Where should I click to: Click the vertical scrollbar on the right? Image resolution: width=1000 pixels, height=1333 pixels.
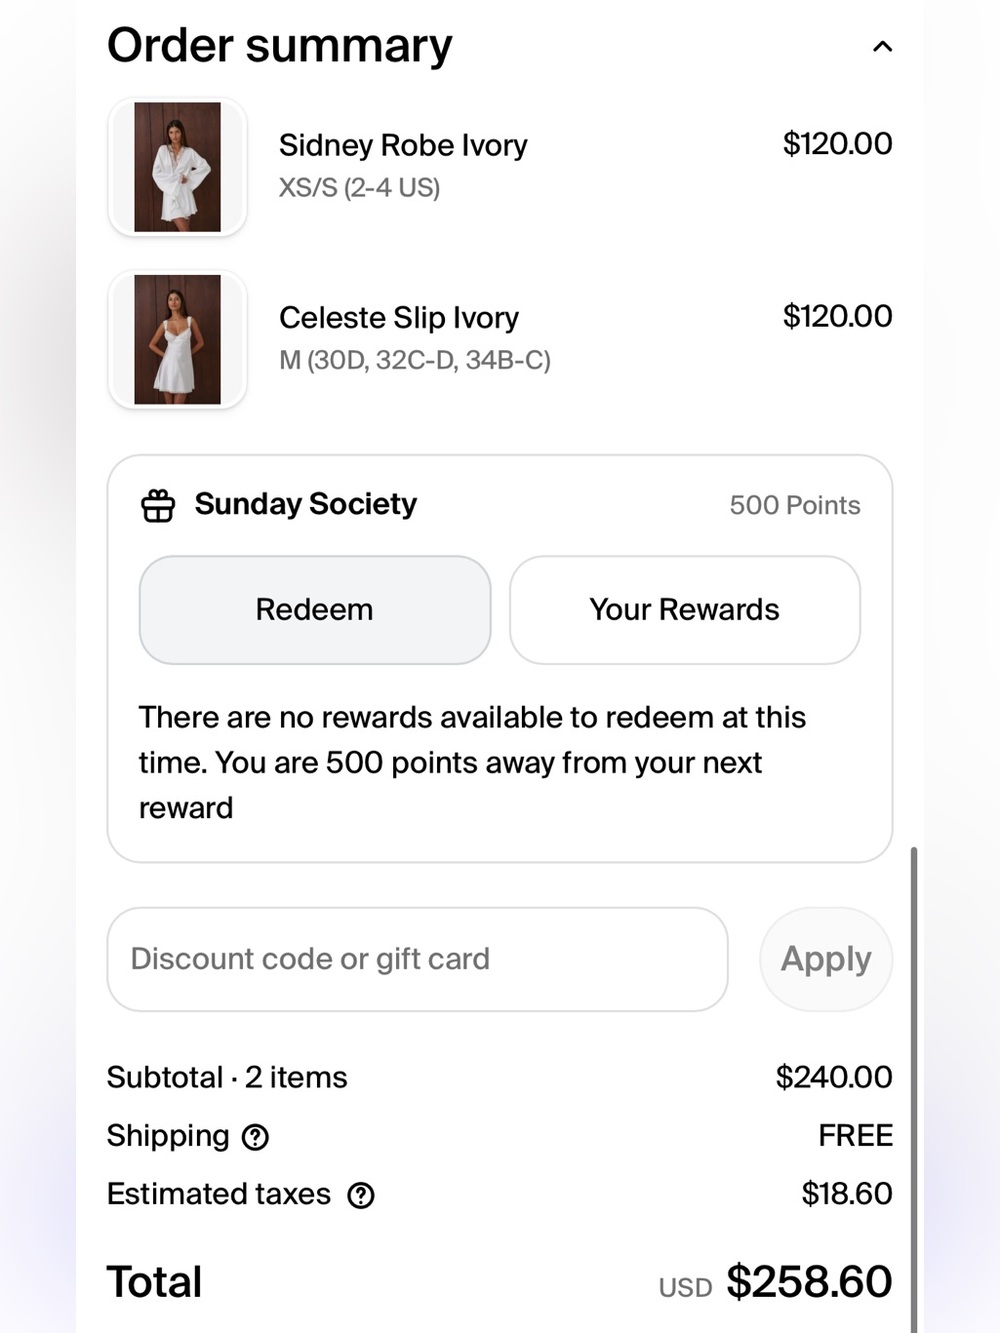click(914, 1090)
